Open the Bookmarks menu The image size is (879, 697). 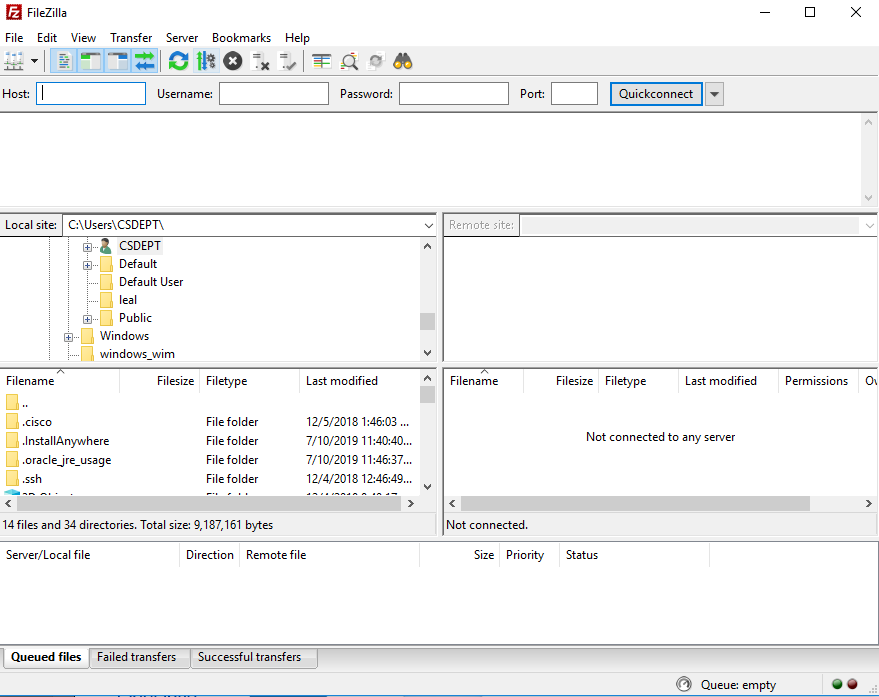242,38
